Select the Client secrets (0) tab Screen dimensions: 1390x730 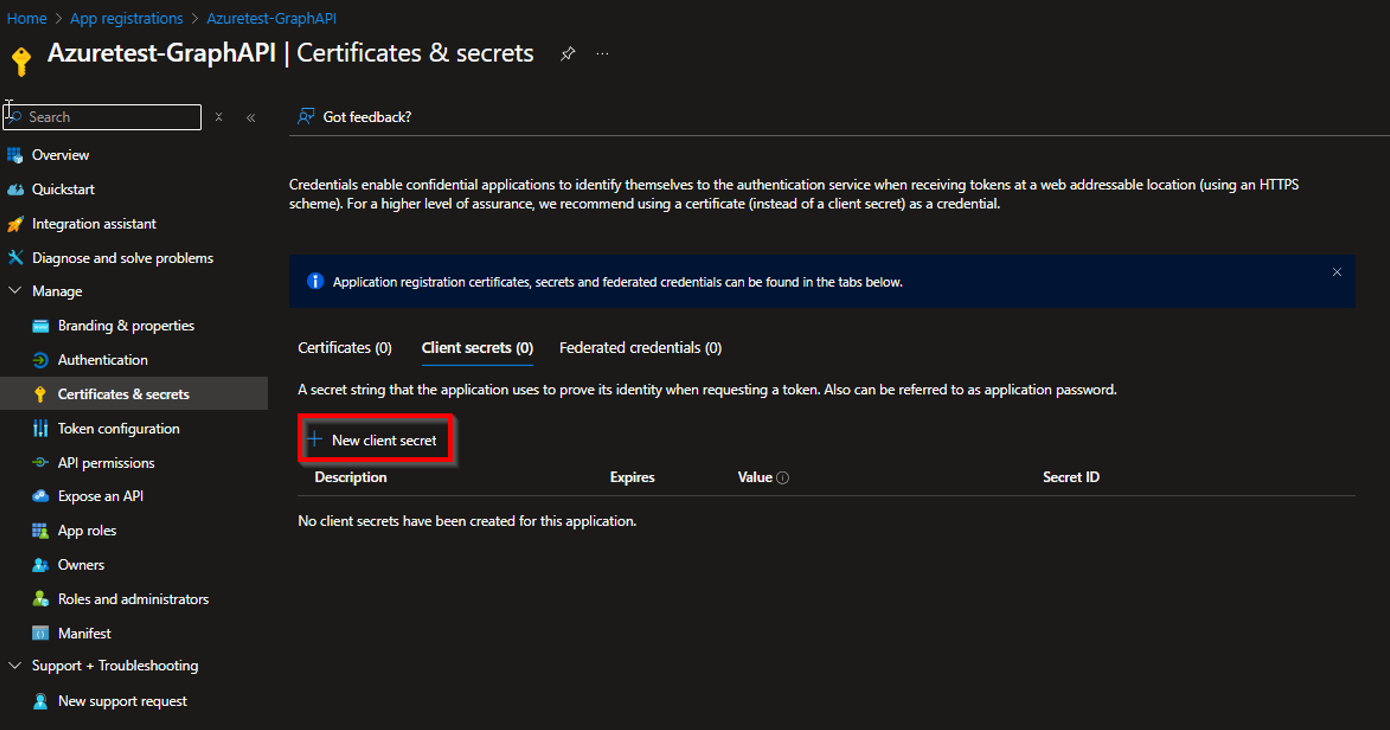click(x=477, y=348)
